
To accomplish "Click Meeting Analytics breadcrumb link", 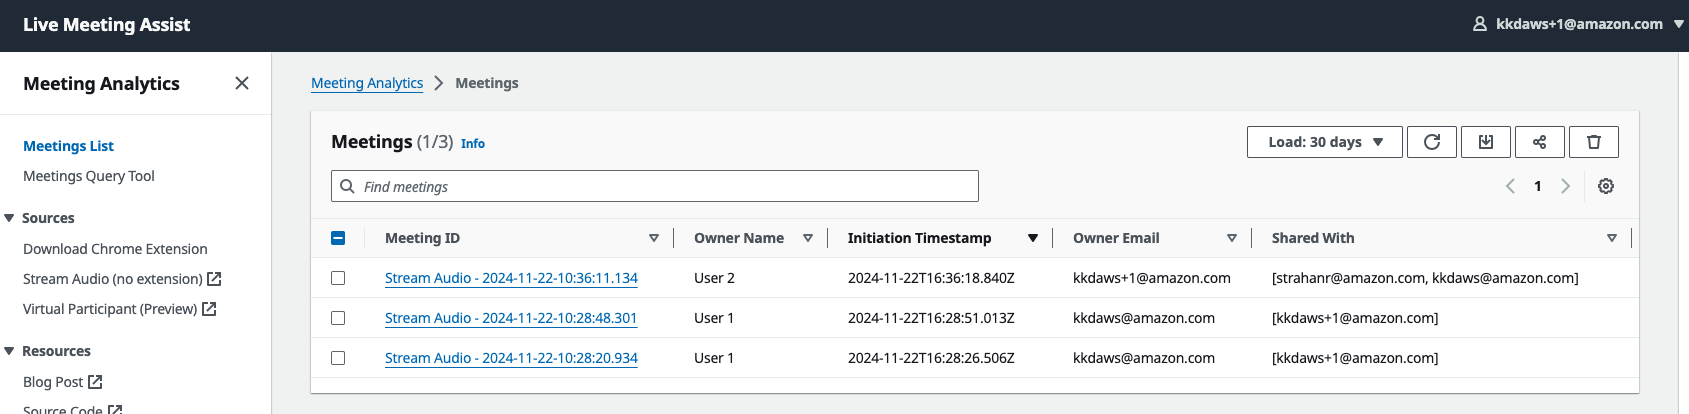I will pos(367,83).
